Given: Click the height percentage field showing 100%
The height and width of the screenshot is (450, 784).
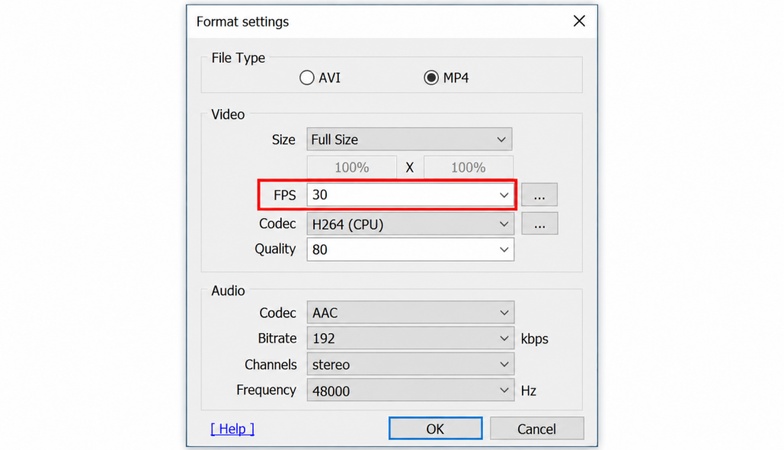Looking at the screenshot, I should pos(468,168).
